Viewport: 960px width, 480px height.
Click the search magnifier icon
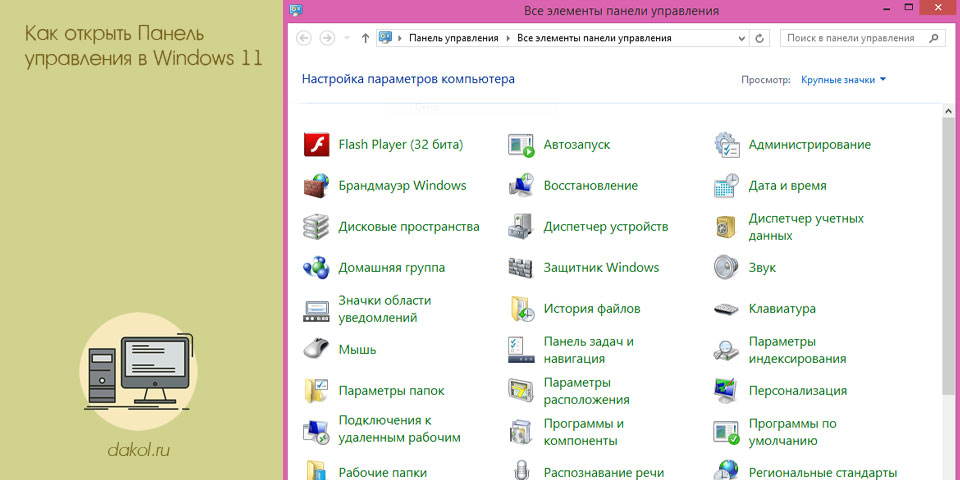click(933, 38)
